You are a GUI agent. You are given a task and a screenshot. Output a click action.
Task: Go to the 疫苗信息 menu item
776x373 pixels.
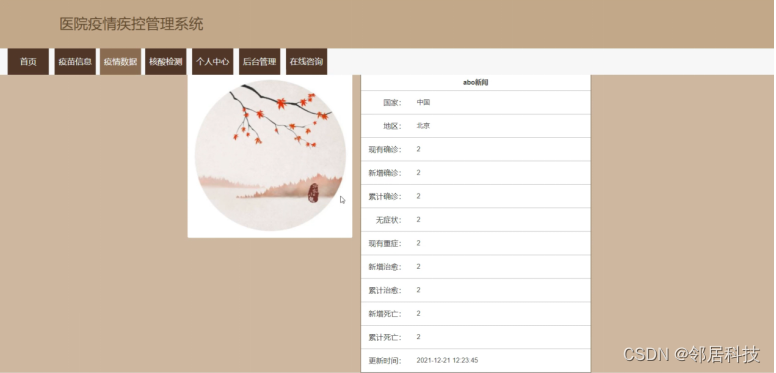pyautogui.click(x=75, y=62)
